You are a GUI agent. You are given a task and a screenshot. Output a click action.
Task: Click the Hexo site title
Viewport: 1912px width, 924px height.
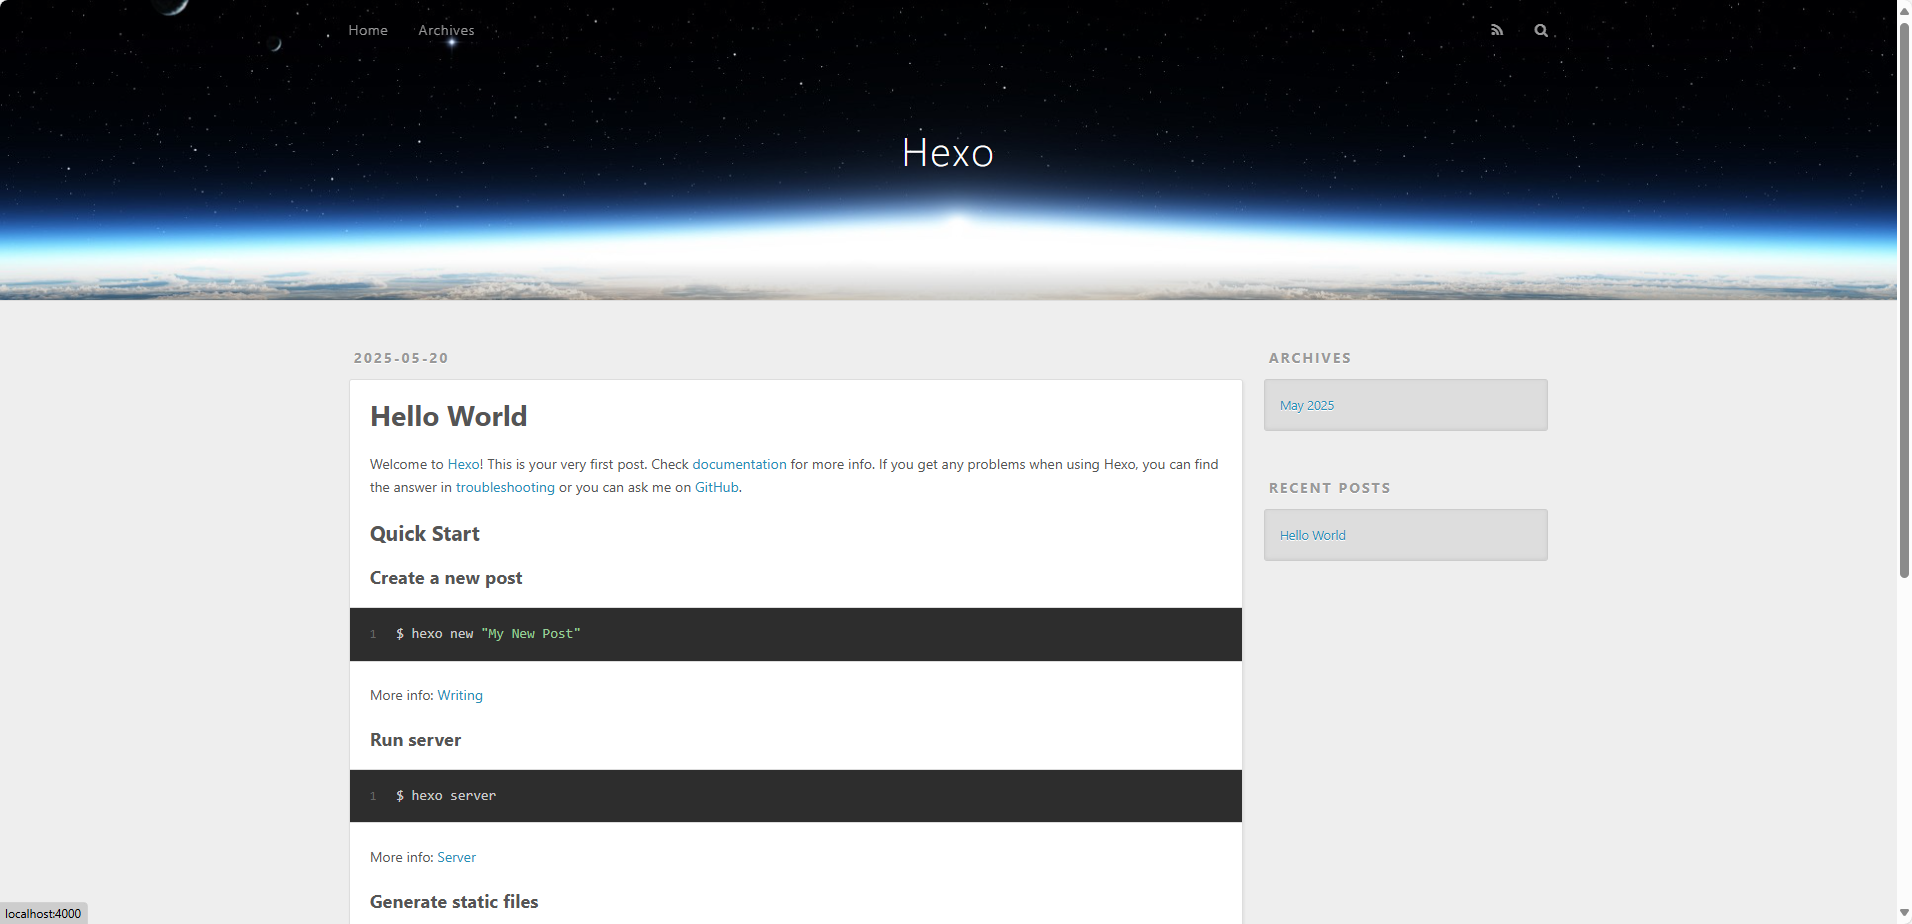(947, 153)
